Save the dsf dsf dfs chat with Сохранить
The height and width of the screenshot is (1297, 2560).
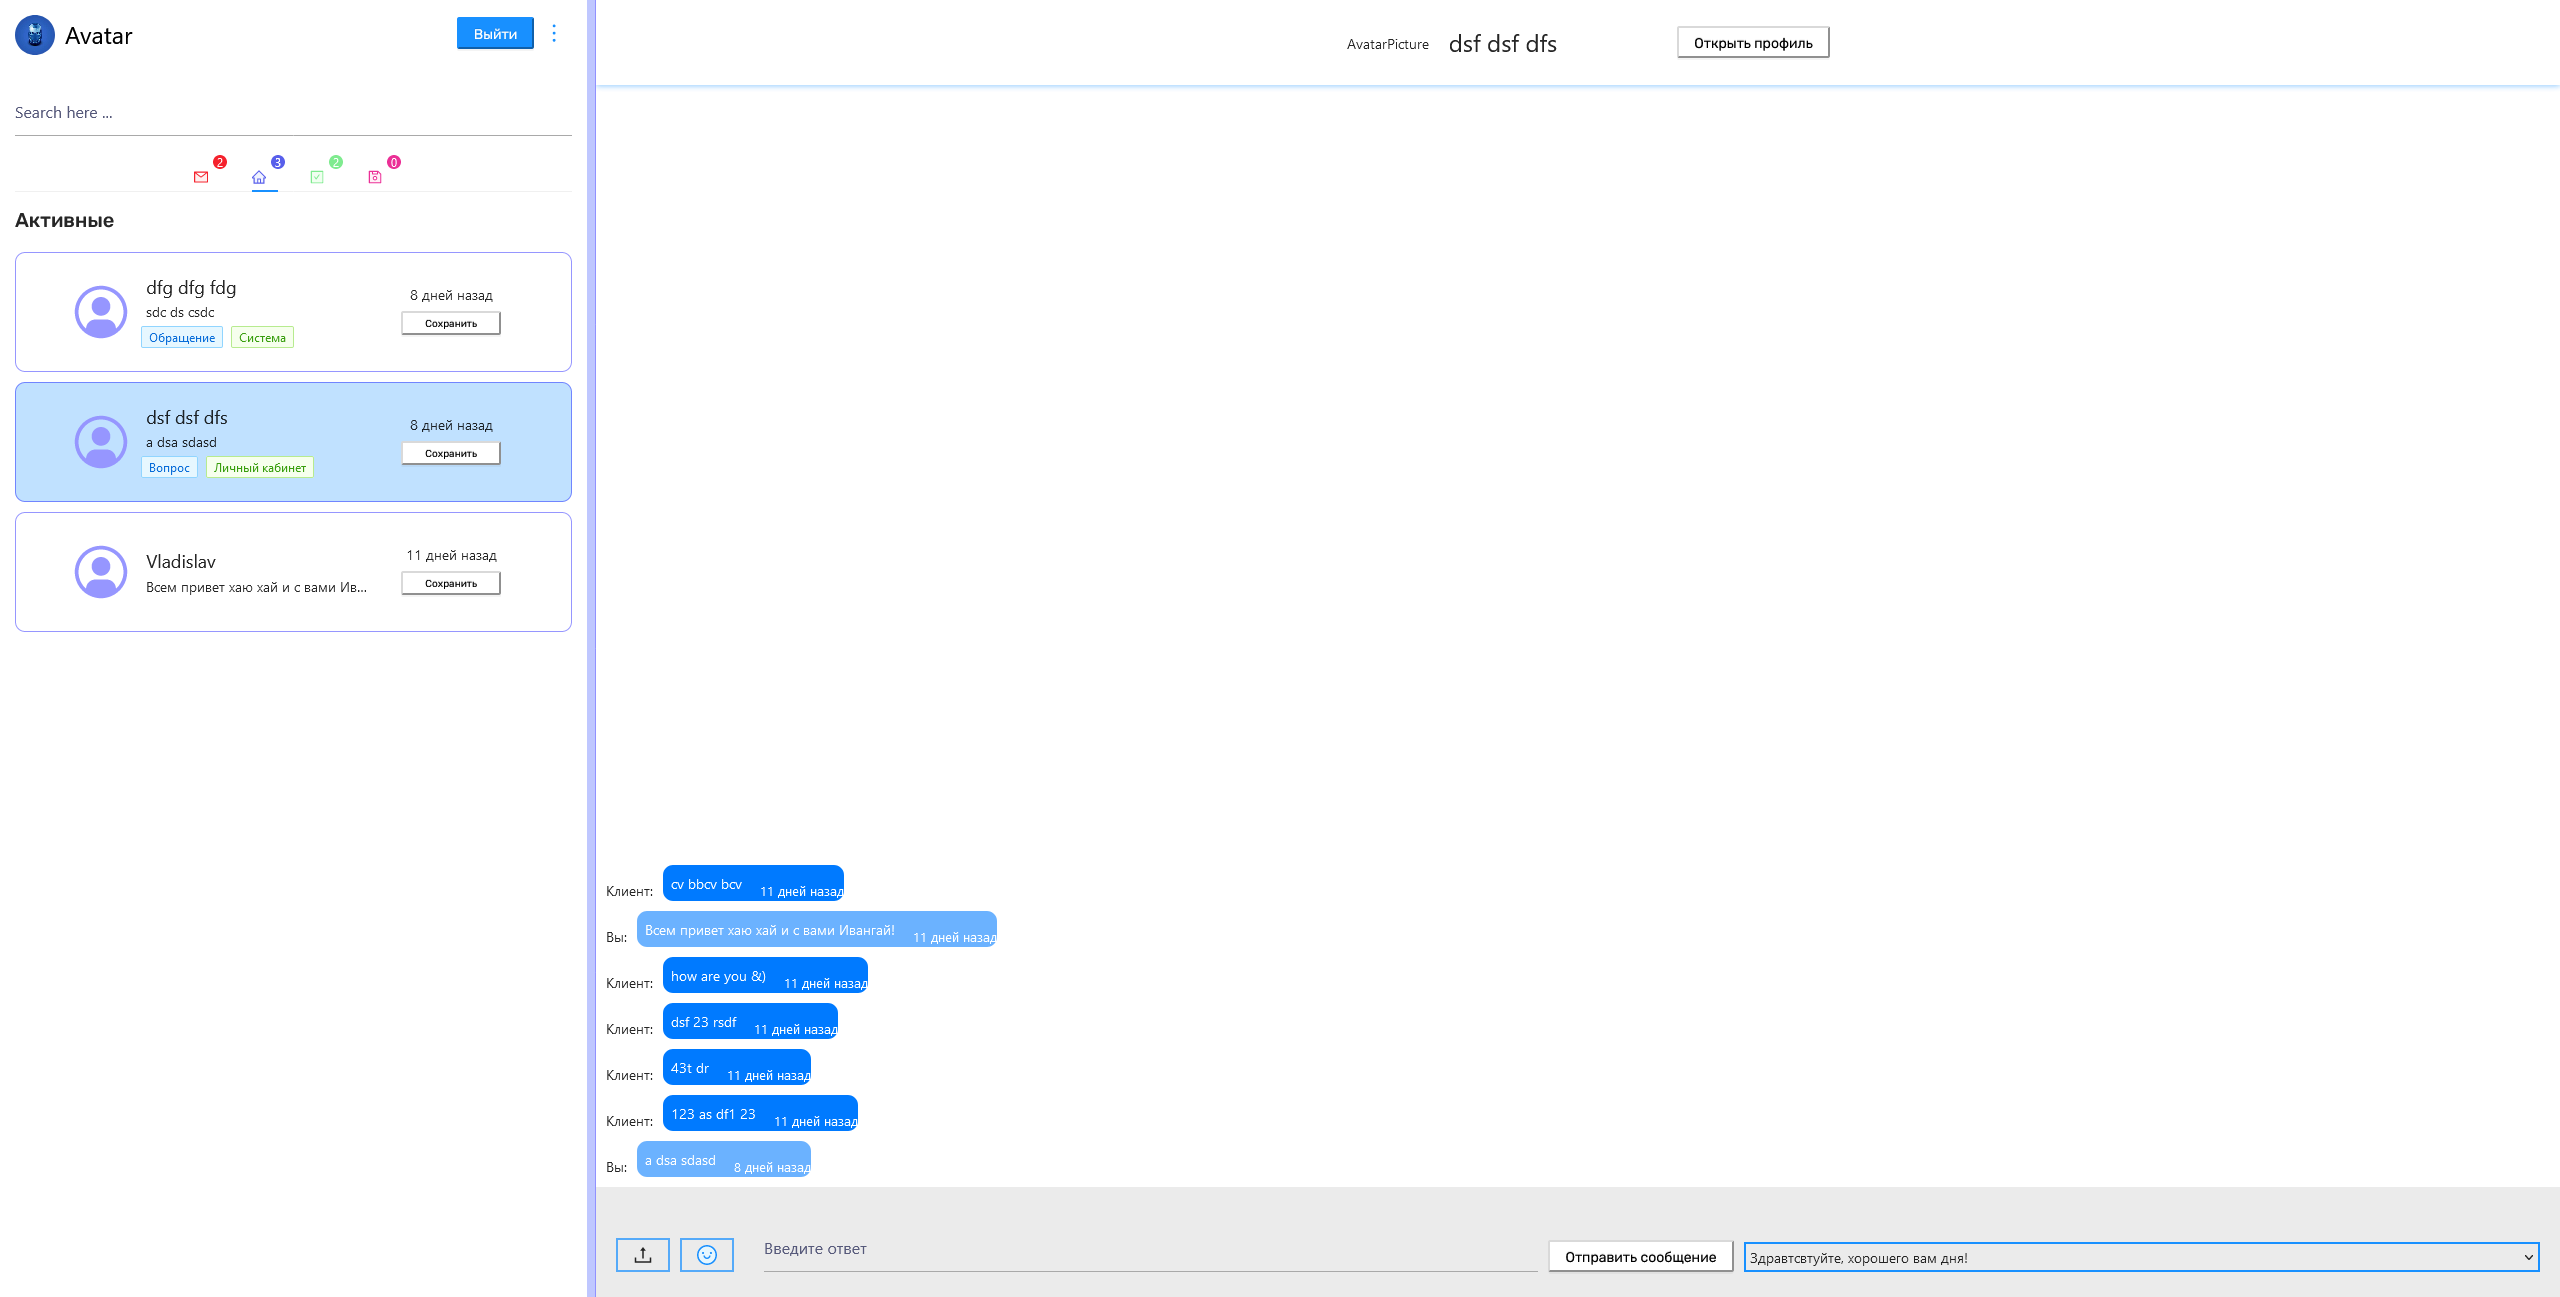(451, 453)
